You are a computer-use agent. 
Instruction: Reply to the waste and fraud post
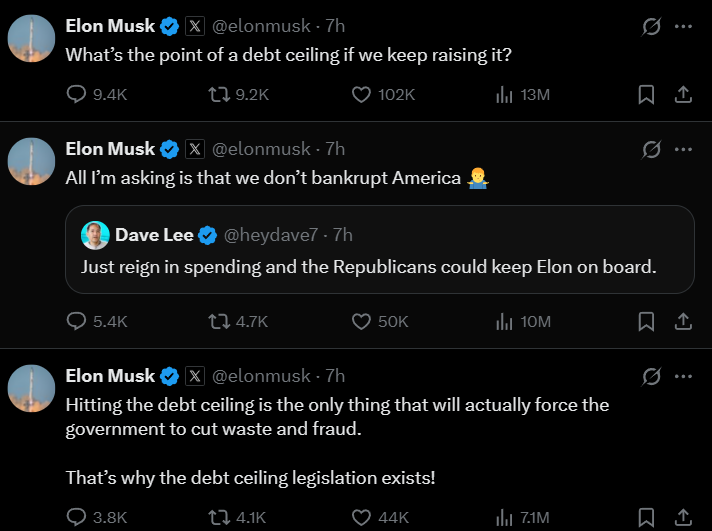78,517
